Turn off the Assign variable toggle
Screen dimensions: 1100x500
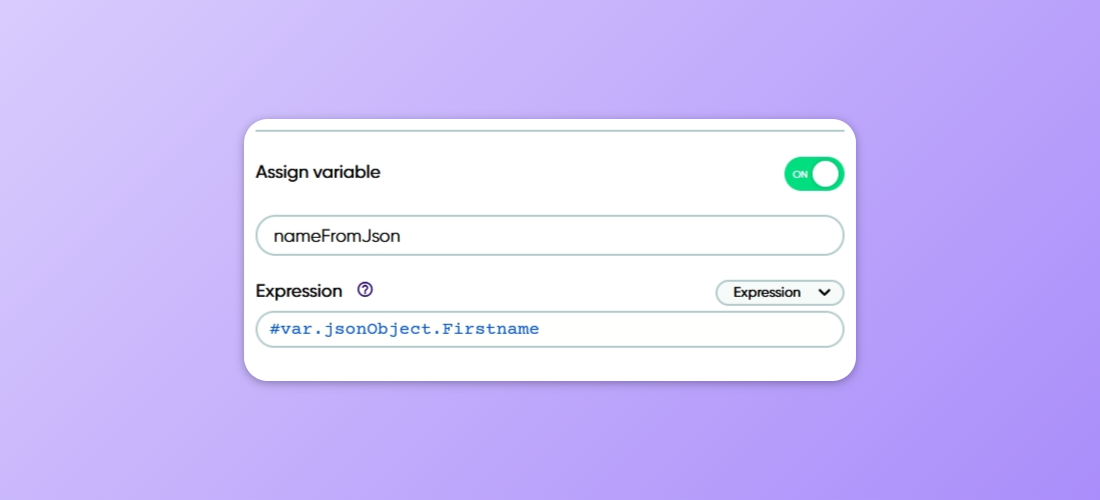pos(814,174)
